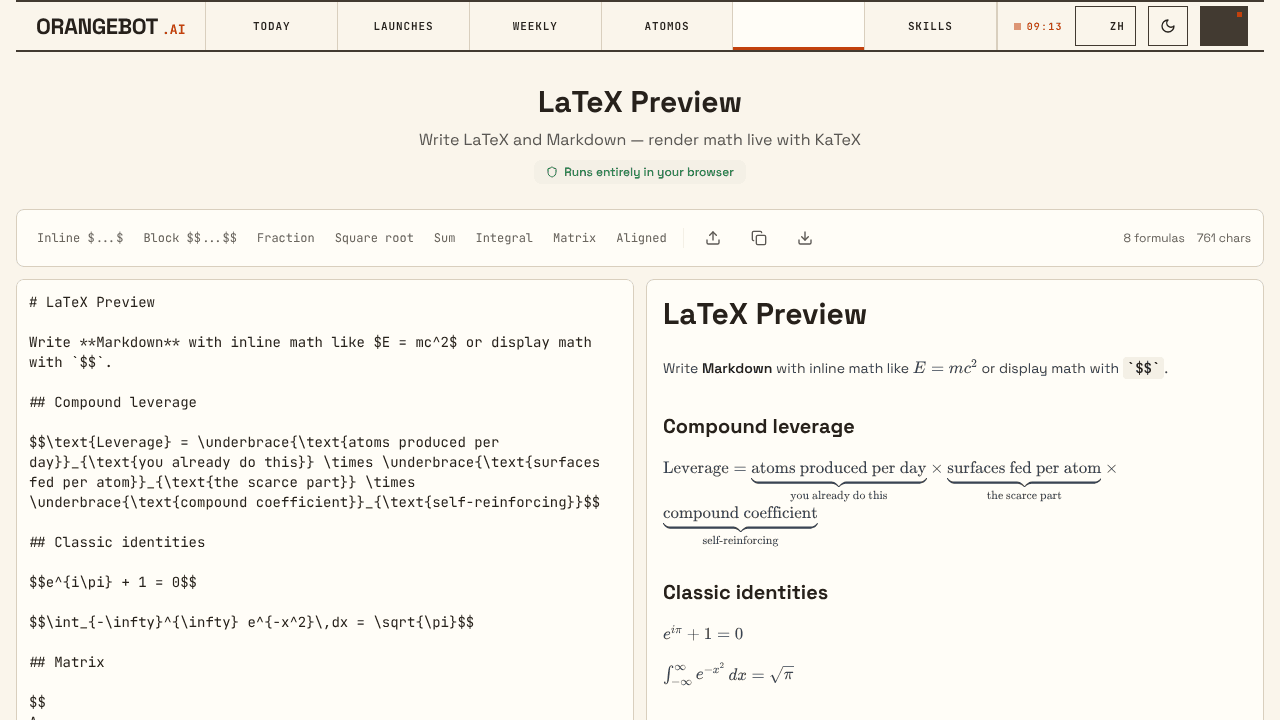1280x720 pixels.
Task: Click rendered Euler identity formula
Action: click(703, 633)
